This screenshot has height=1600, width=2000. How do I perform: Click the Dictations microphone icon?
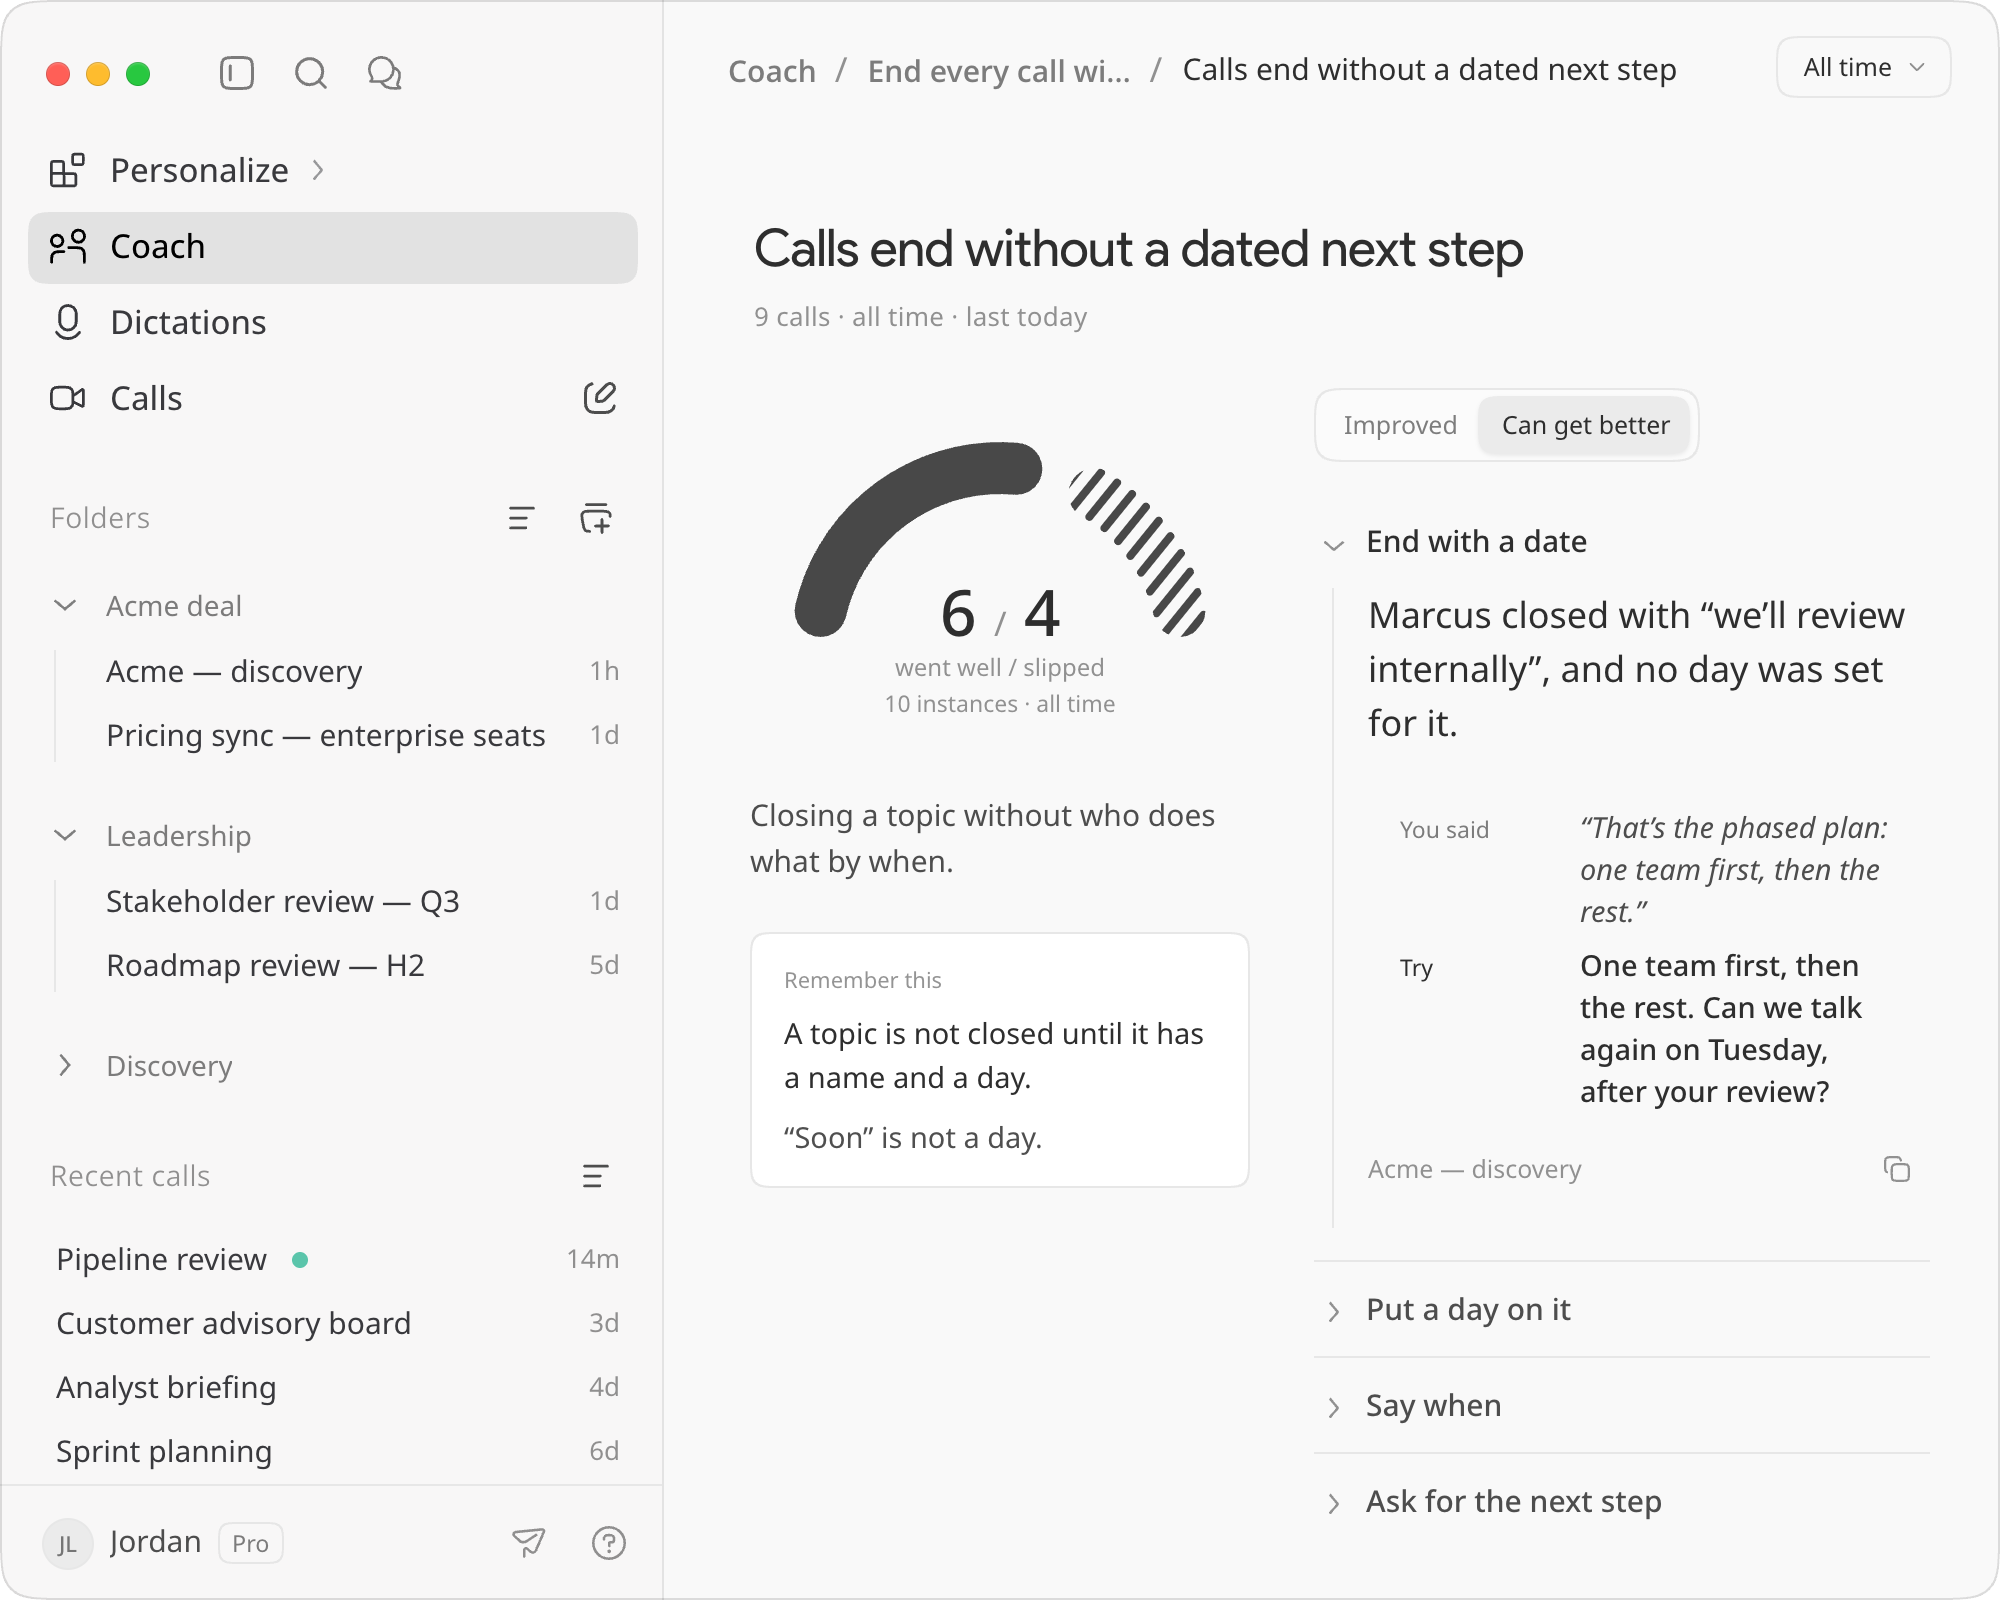67,323
